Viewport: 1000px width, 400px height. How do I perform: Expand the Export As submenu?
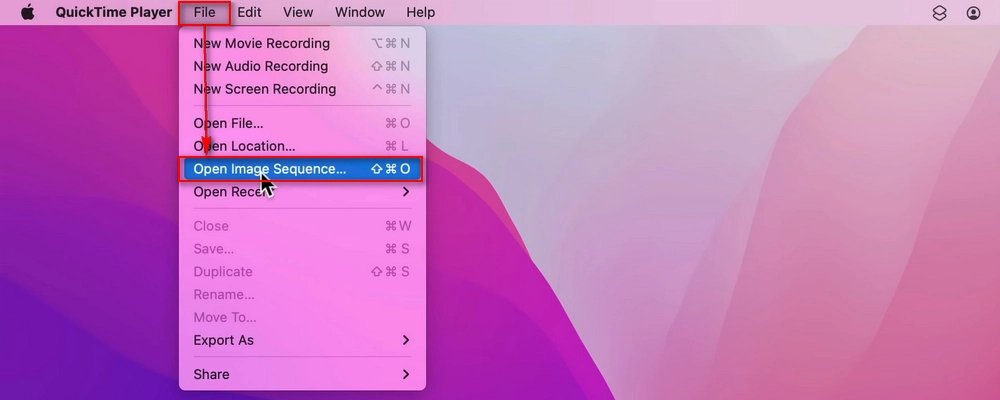[x=302, y=340]
